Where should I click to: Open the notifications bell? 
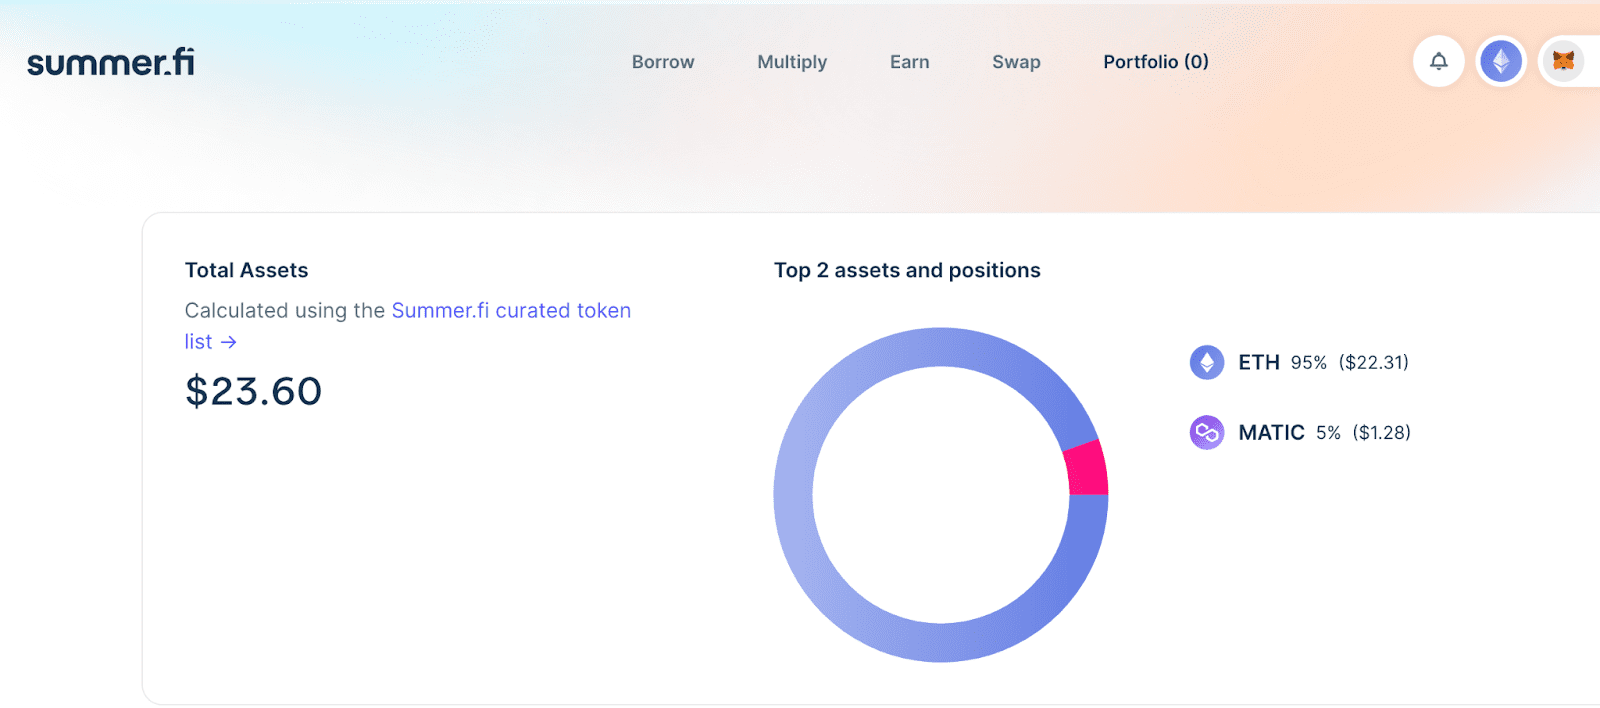coord(1438,62)
